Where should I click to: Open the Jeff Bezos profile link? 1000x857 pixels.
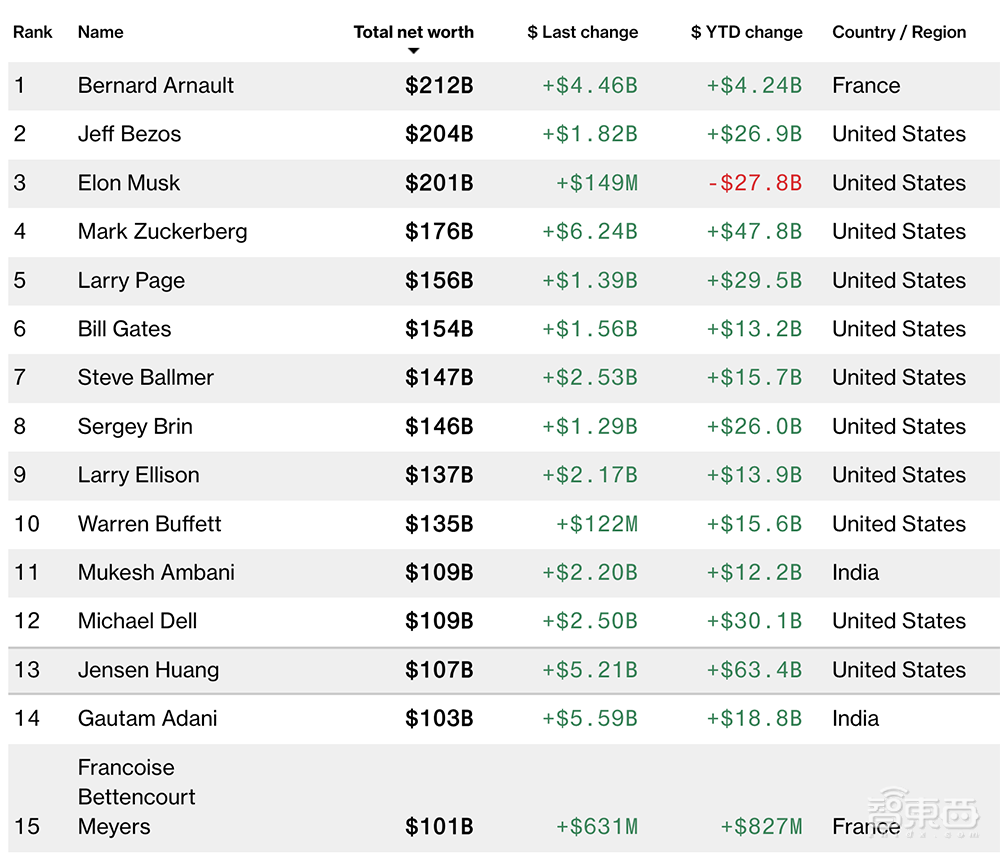(130, 134)
